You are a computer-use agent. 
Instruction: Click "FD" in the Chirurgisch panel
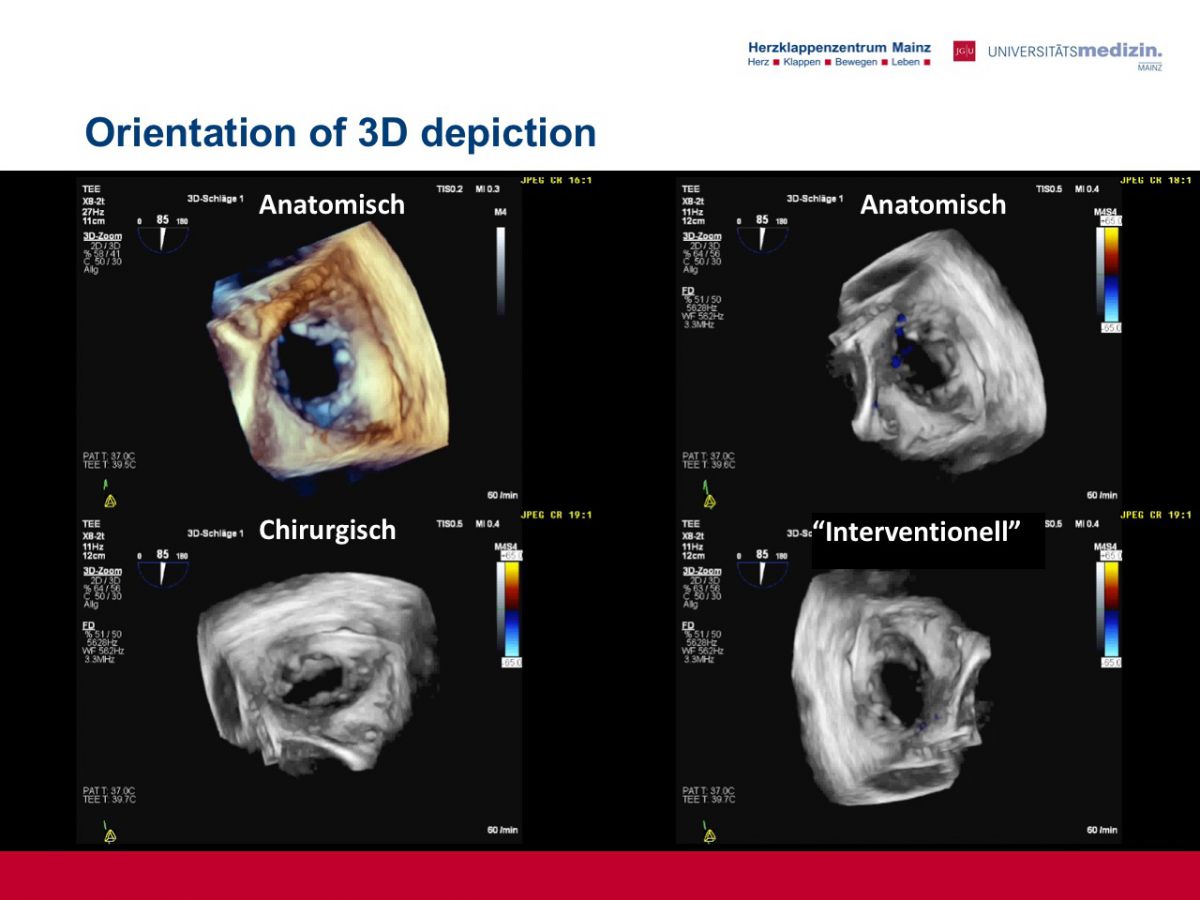(x=87, y=624)
